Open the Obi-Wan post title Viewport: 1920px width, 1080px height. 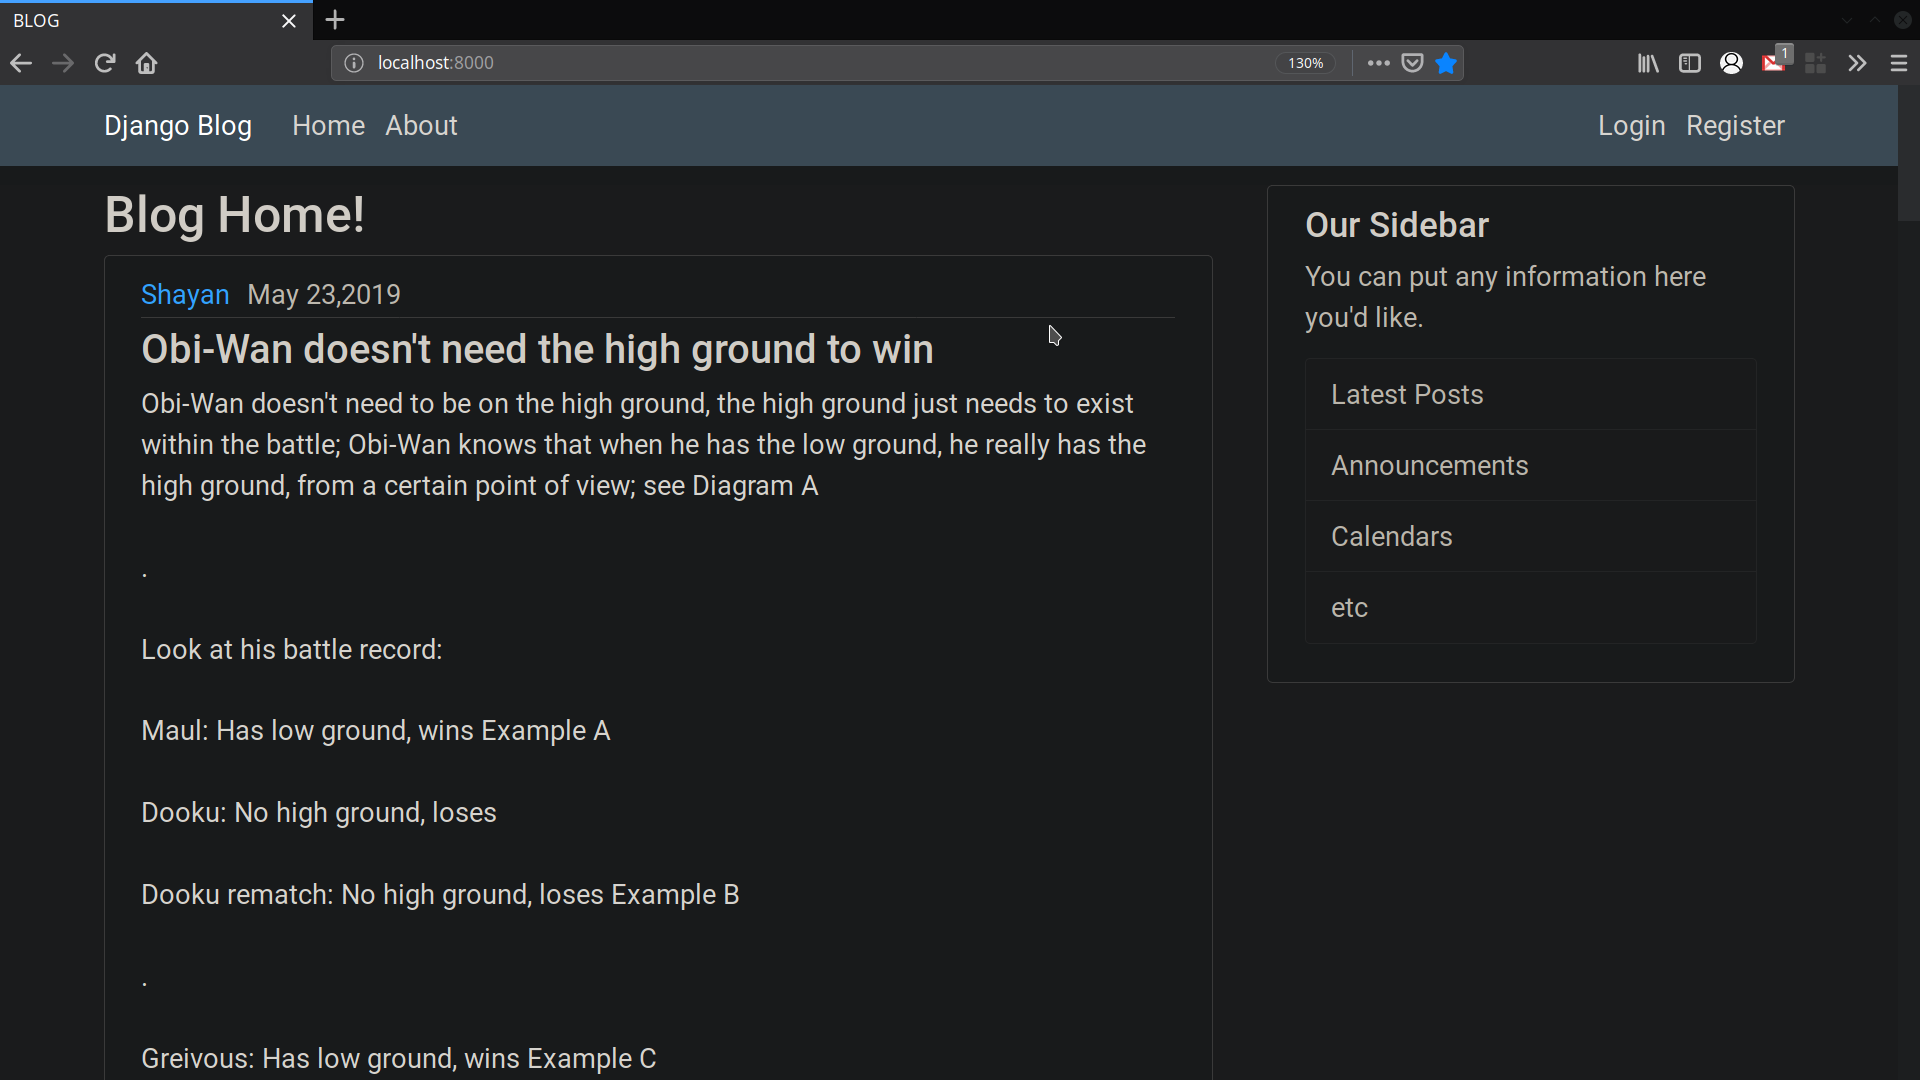tap(537, 350)
